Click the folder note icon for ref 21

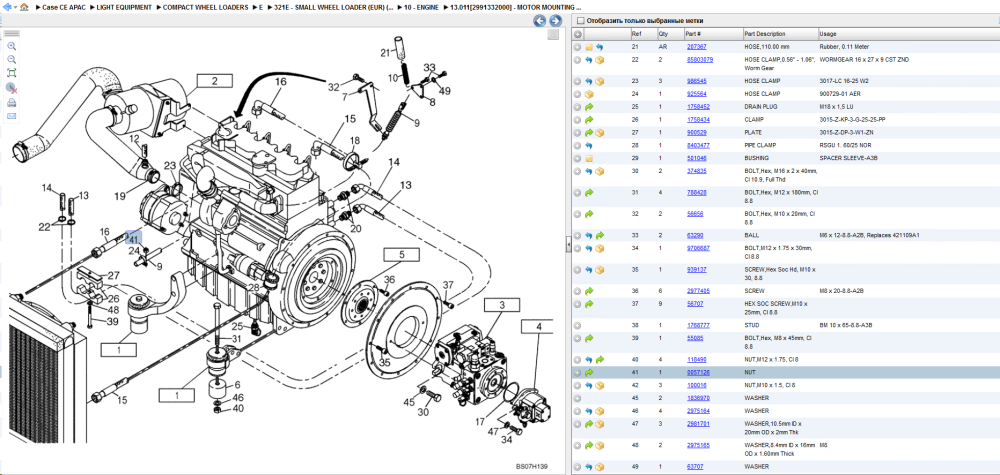coord(589,47)
